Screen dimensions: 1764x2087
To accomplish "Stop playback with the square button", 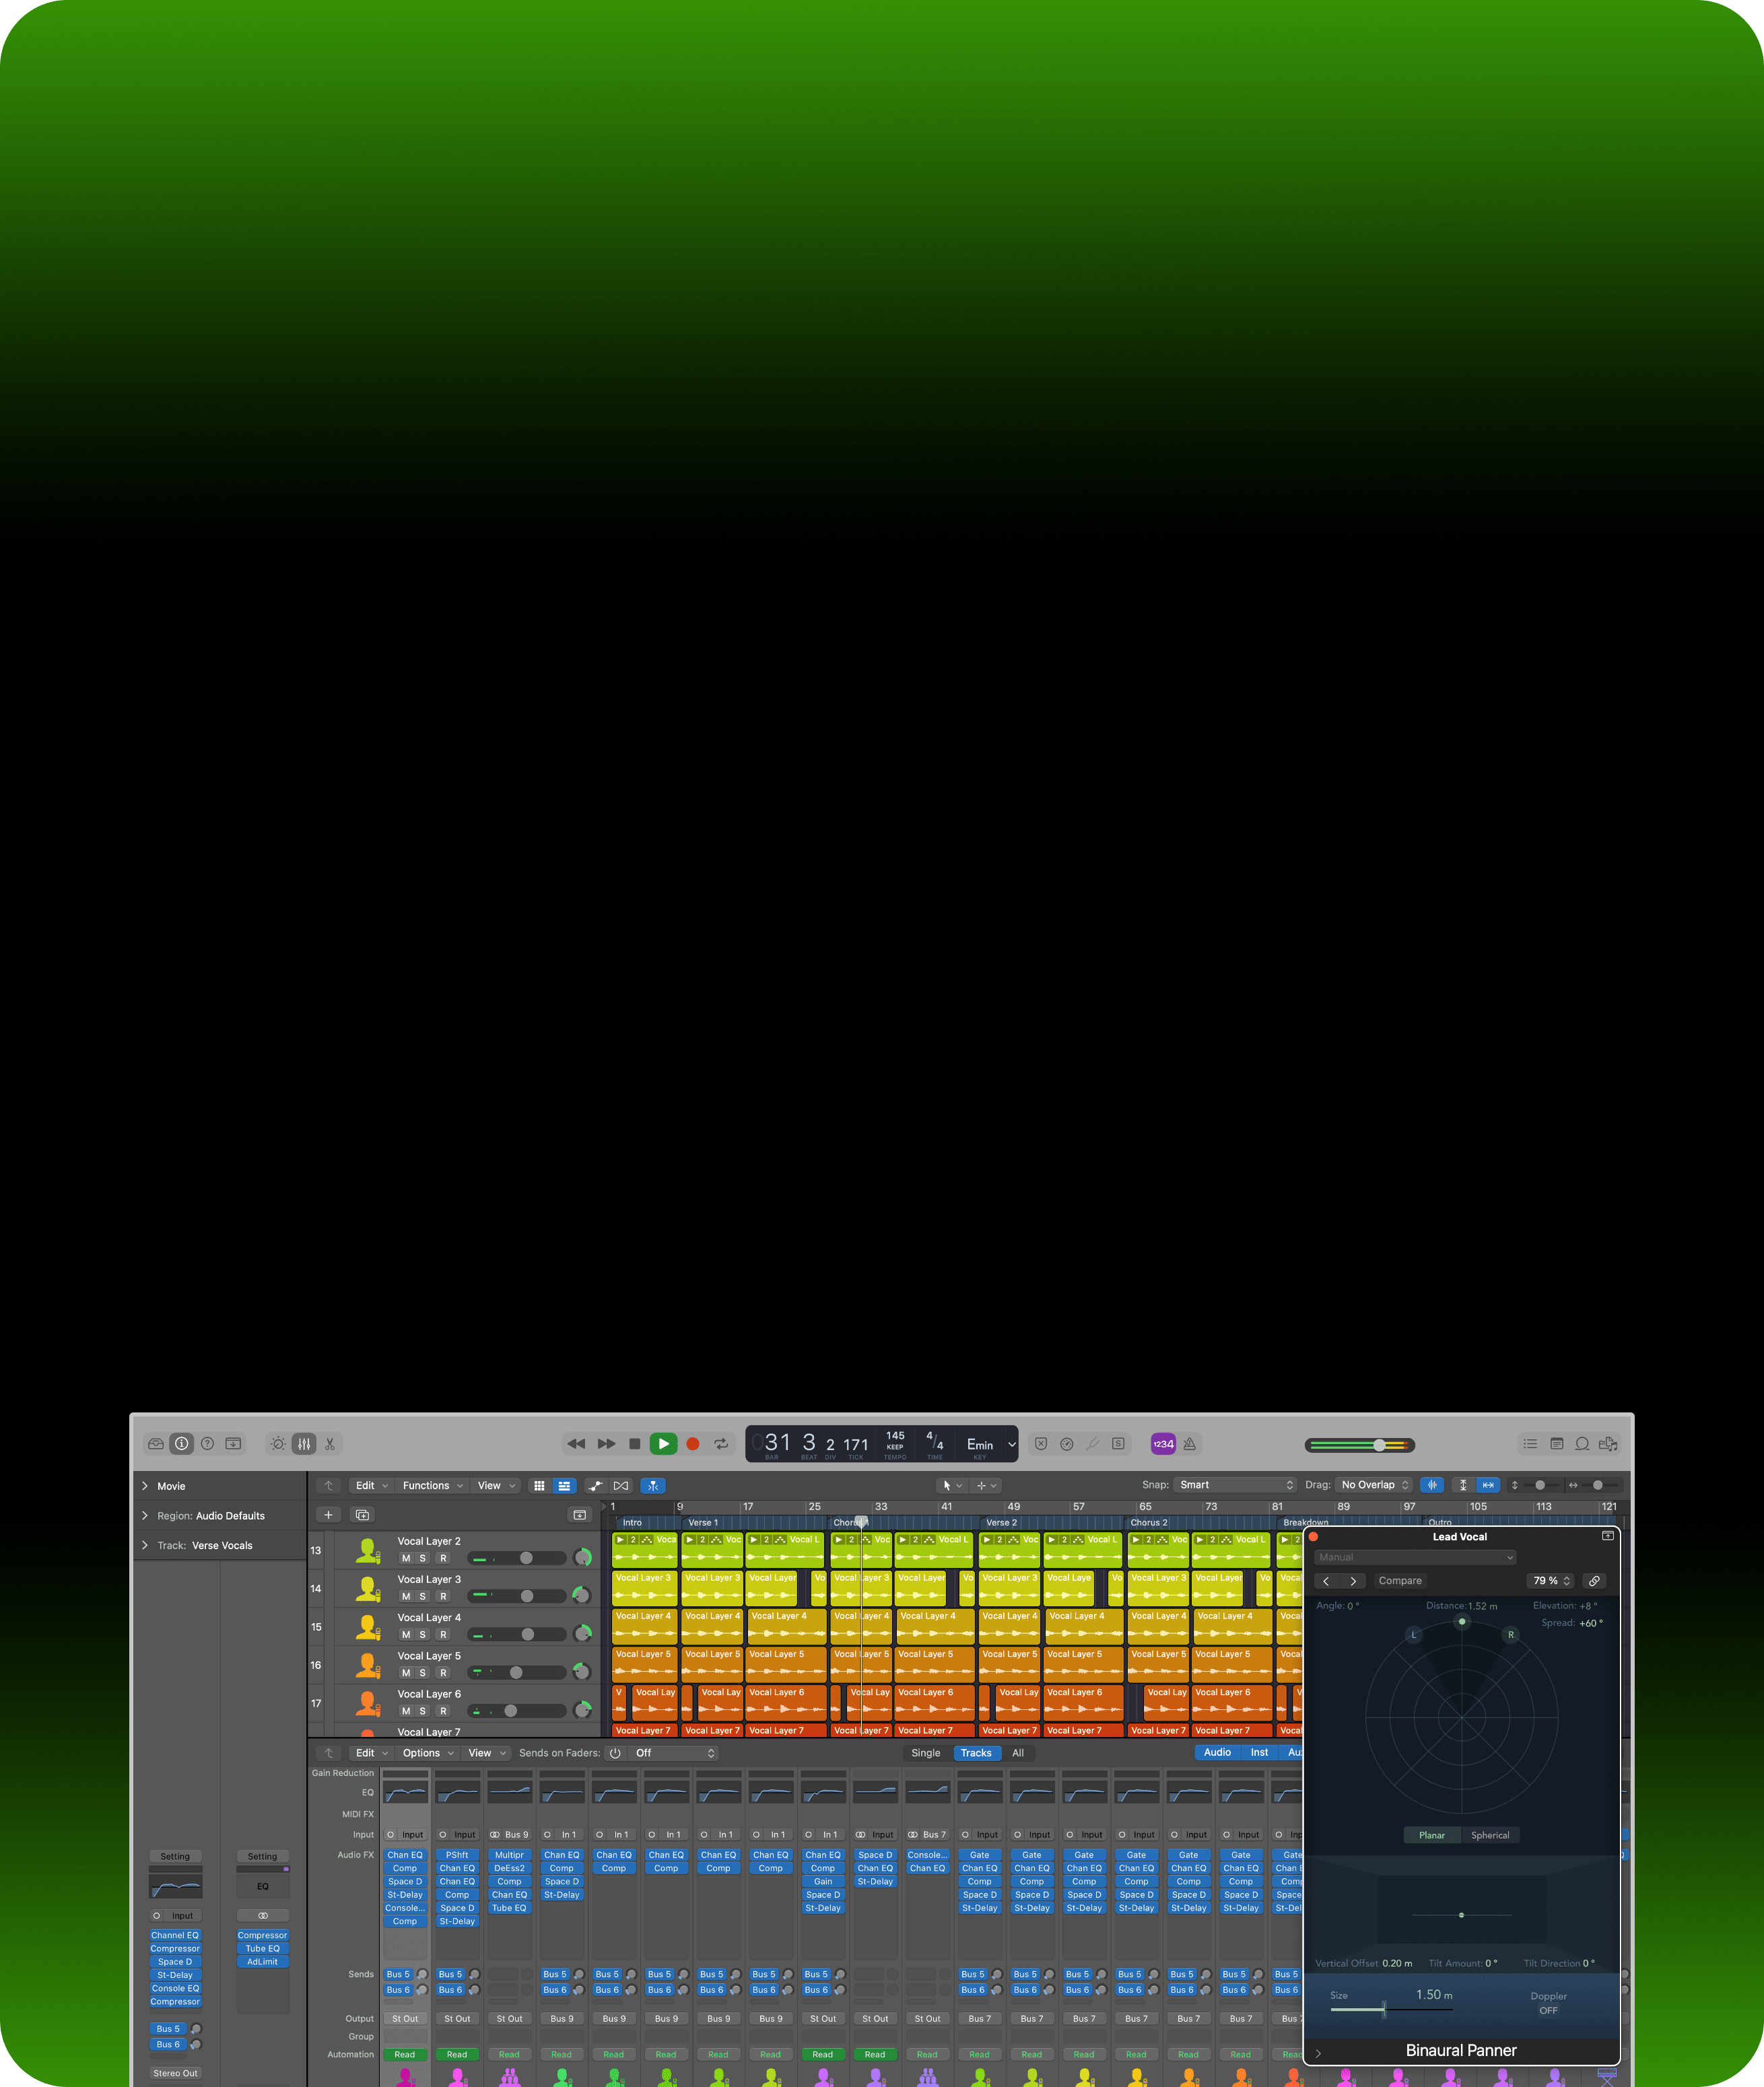I will pyautogui.click(x=634, y=1444).
